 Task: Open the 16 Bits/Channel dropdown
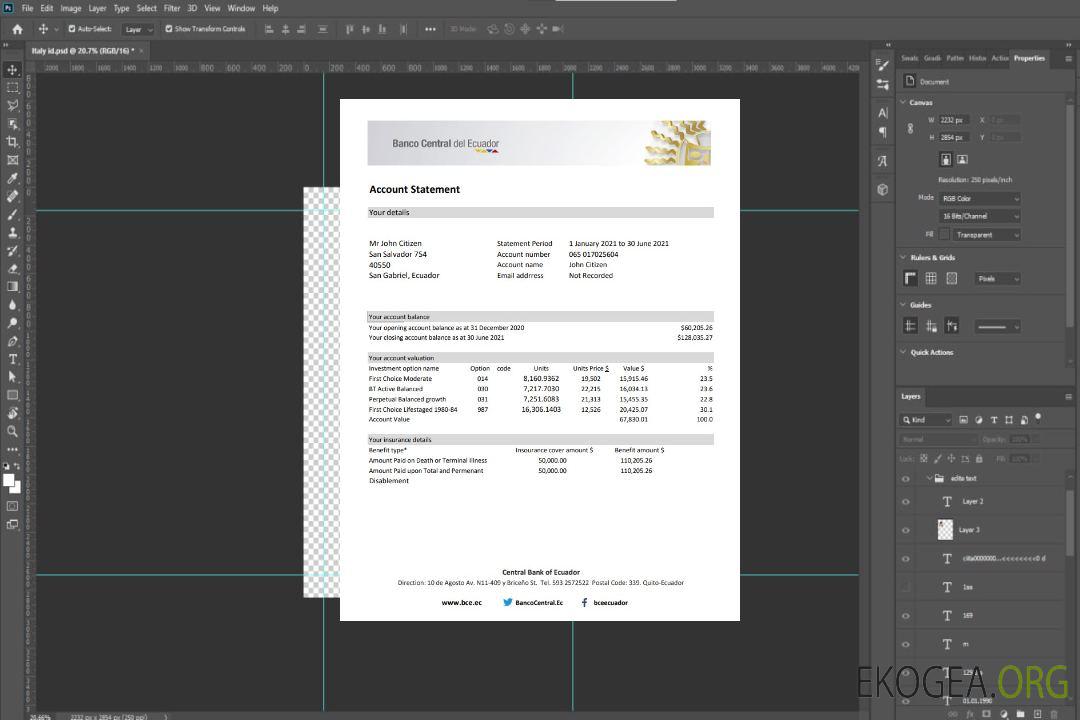[979, 216]
